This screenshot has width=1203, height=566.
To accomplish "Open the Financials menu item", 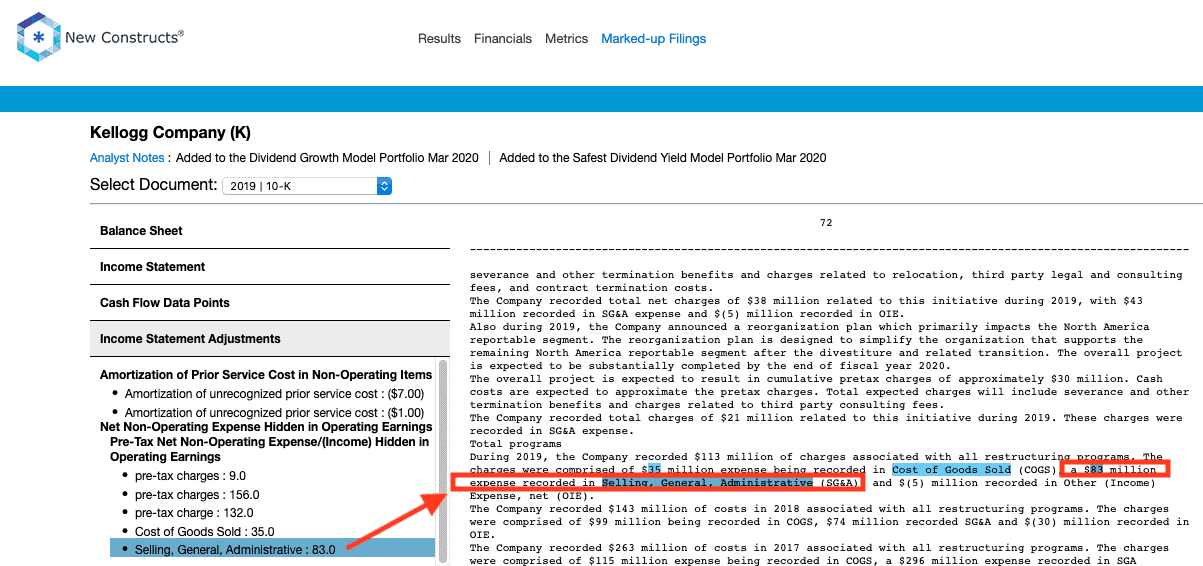I will point(503,39).
